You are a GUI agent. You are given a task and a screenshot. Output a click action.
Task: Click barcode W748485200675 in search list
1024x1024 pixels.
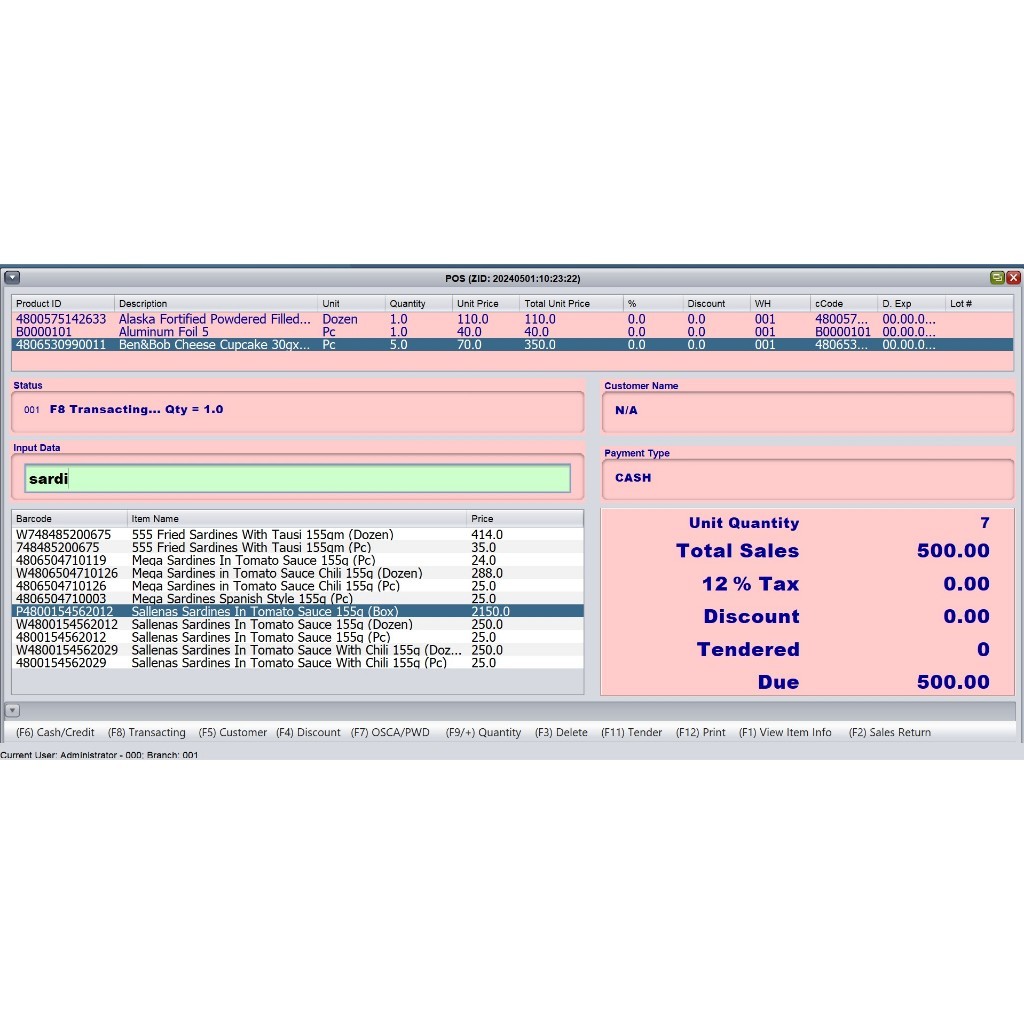pyautogui.click(x=63, y=535)
